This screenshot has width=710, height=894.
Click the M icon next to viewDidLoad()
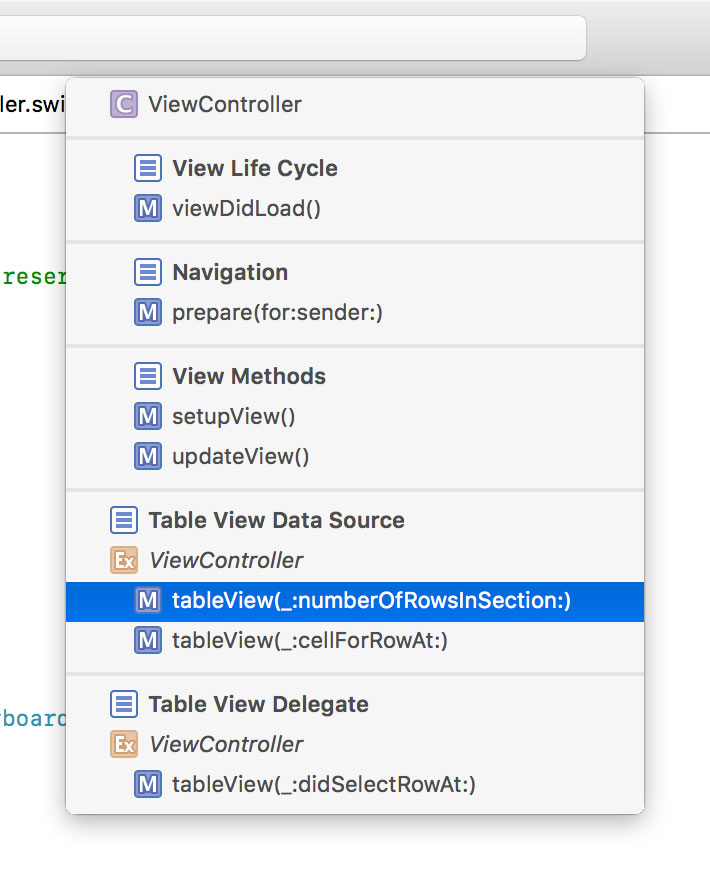tap(148, 208)
